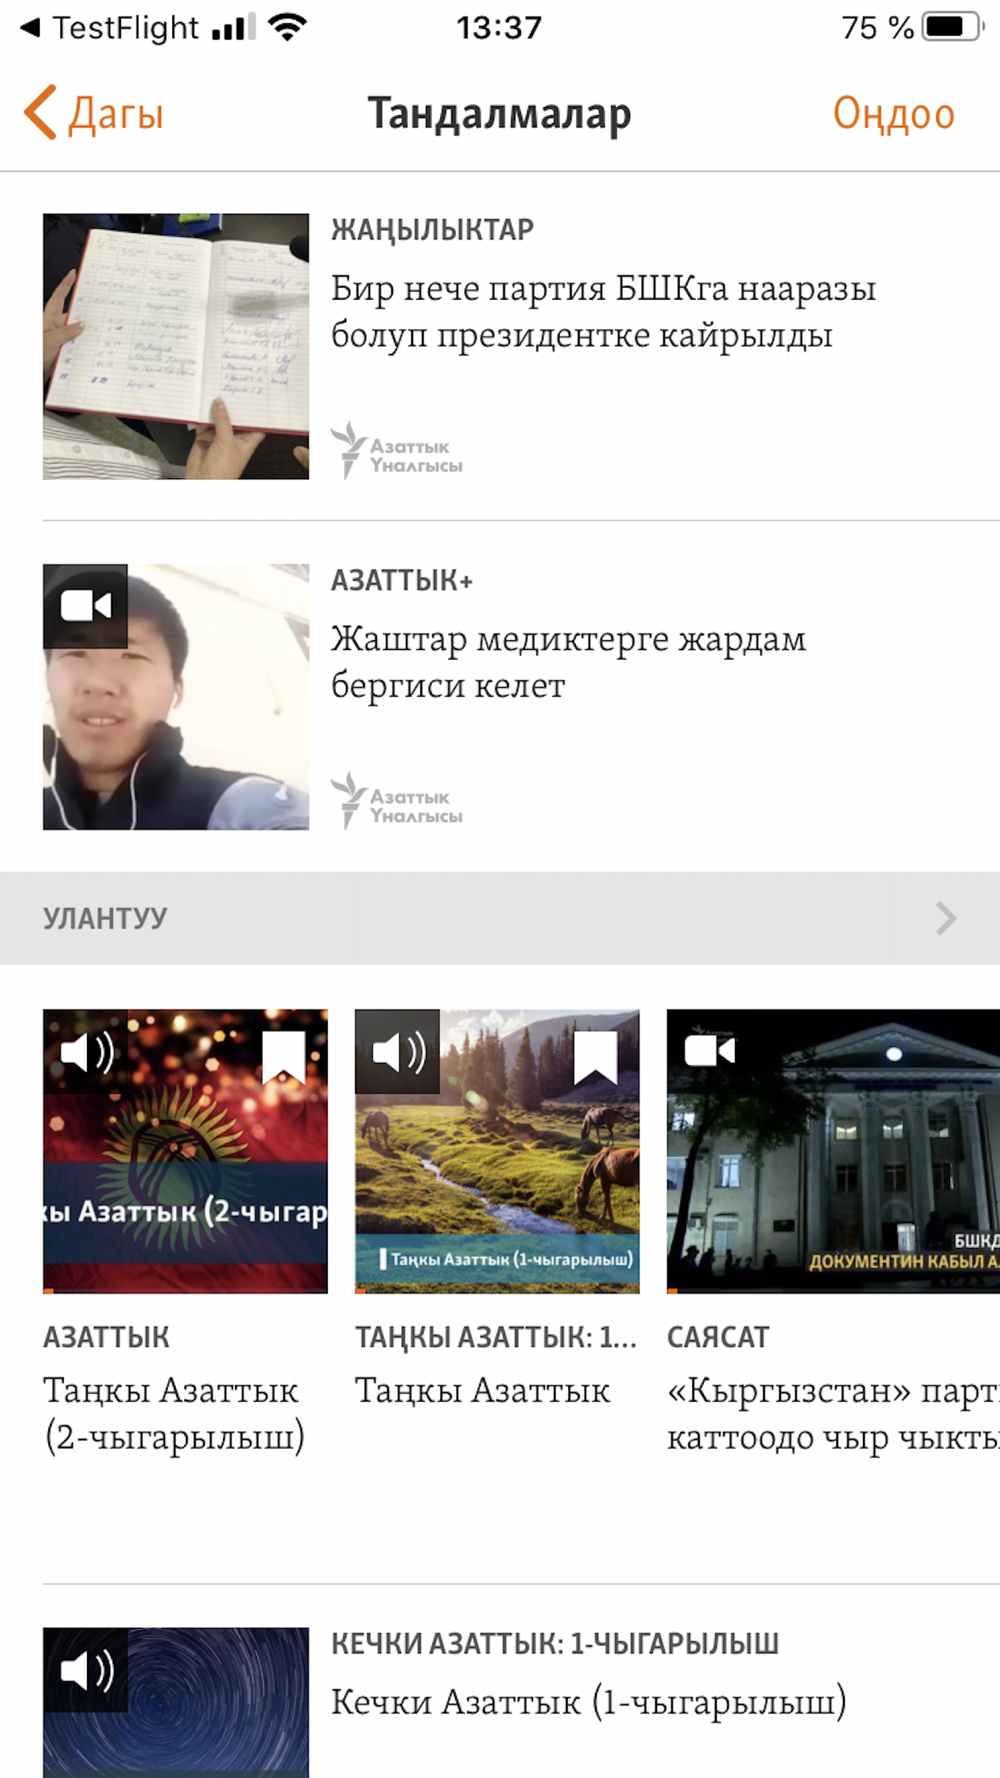Tap video camera icon on the night building thumbnail
This screenshot has height=1778, width=1000.
point(710,1050)
